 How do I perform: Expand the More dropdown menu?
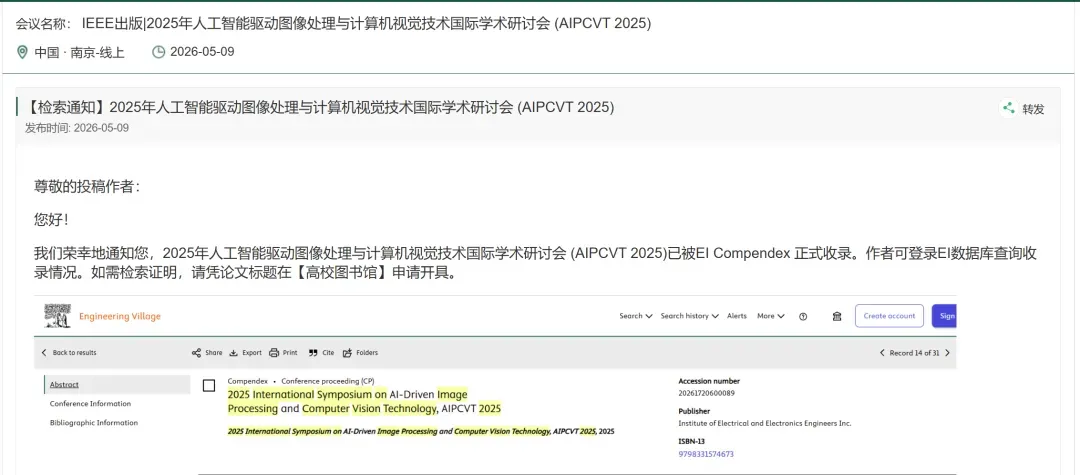tap(771, 316)
